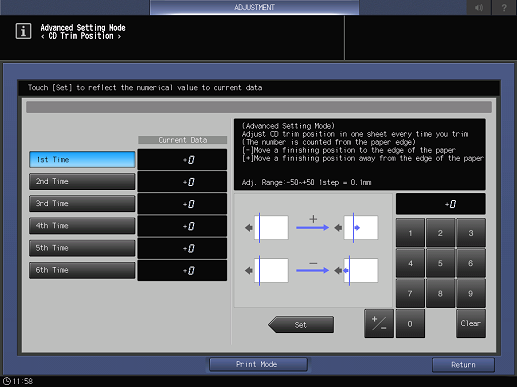Image resolution: width=517 pixels, height=387 pixels.
Task: Open the ADJUSTMENT tab
Action: (x=254, y=7)
